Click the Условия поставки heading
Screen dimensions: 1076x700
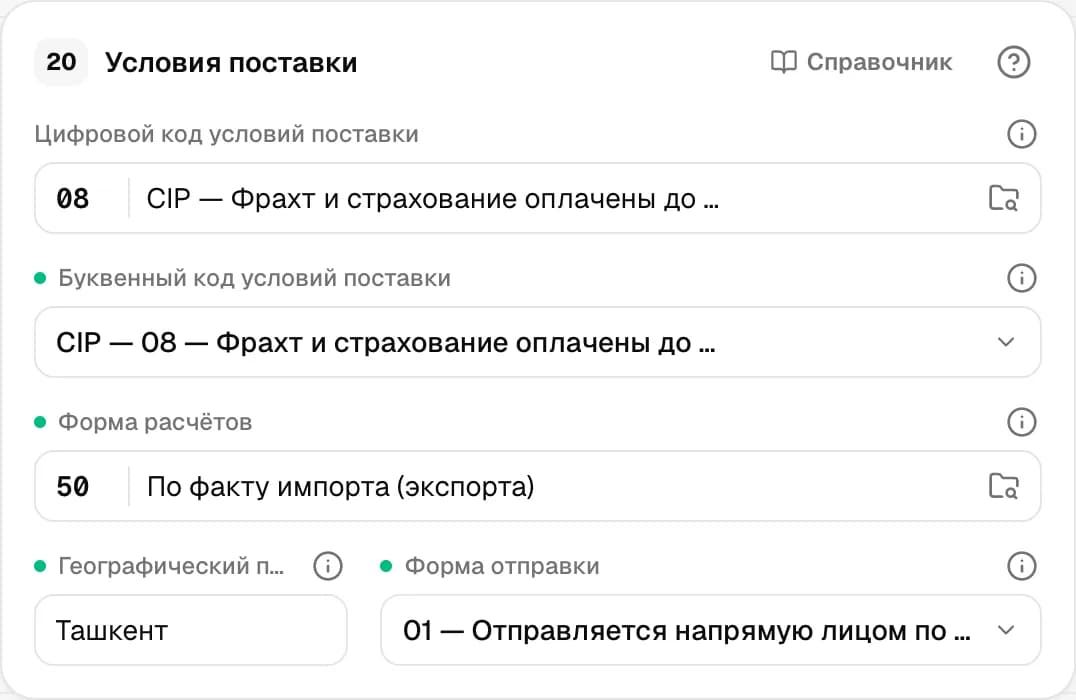click(231, 62)
